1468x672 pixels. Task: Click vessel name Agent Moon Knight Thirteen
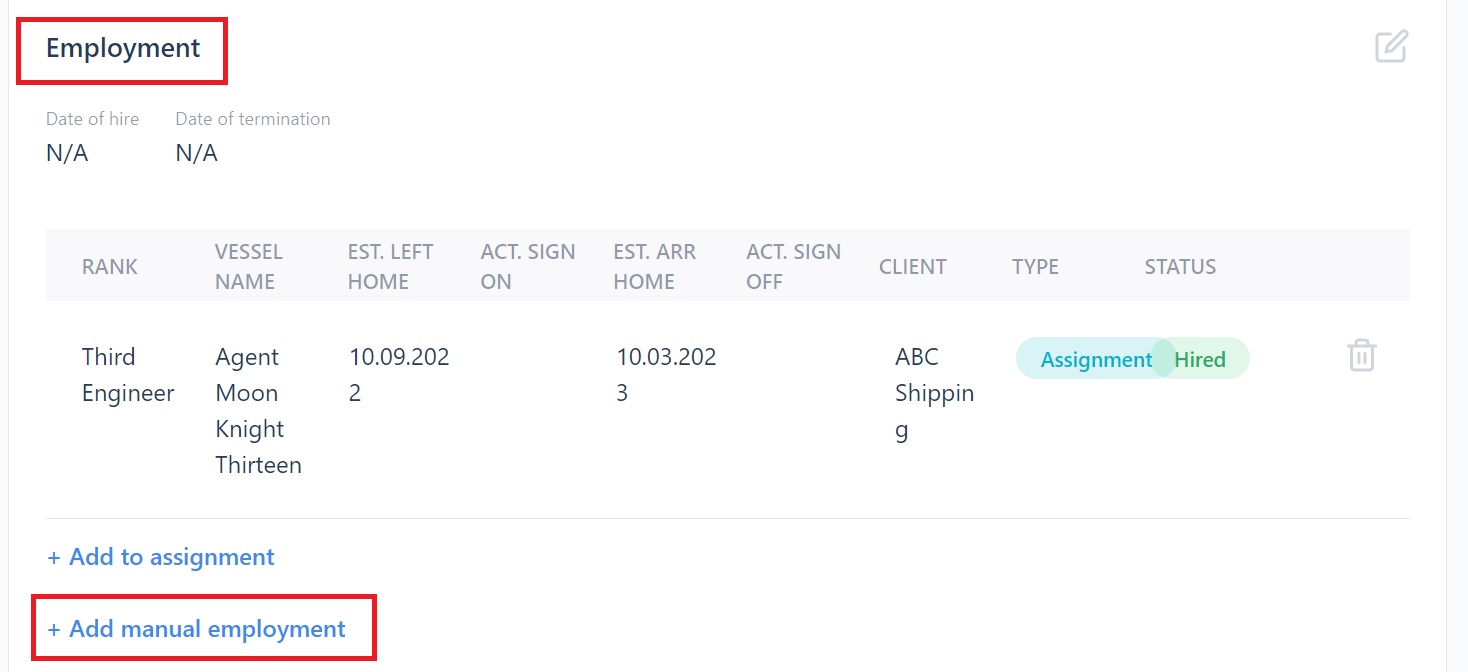click(x=258, y=411)
